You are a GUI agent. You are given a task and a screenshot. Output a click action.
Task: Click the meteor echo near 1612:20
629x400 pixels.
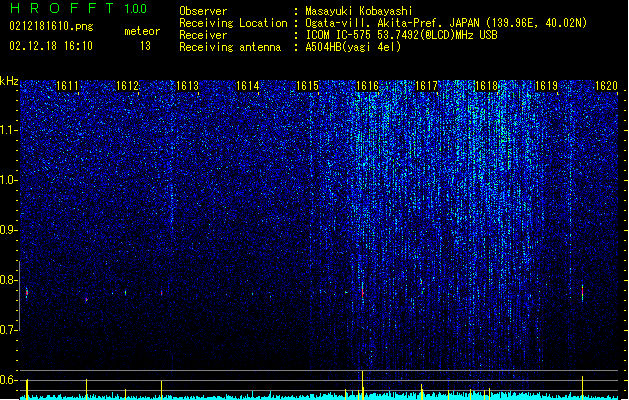(161, 293)
